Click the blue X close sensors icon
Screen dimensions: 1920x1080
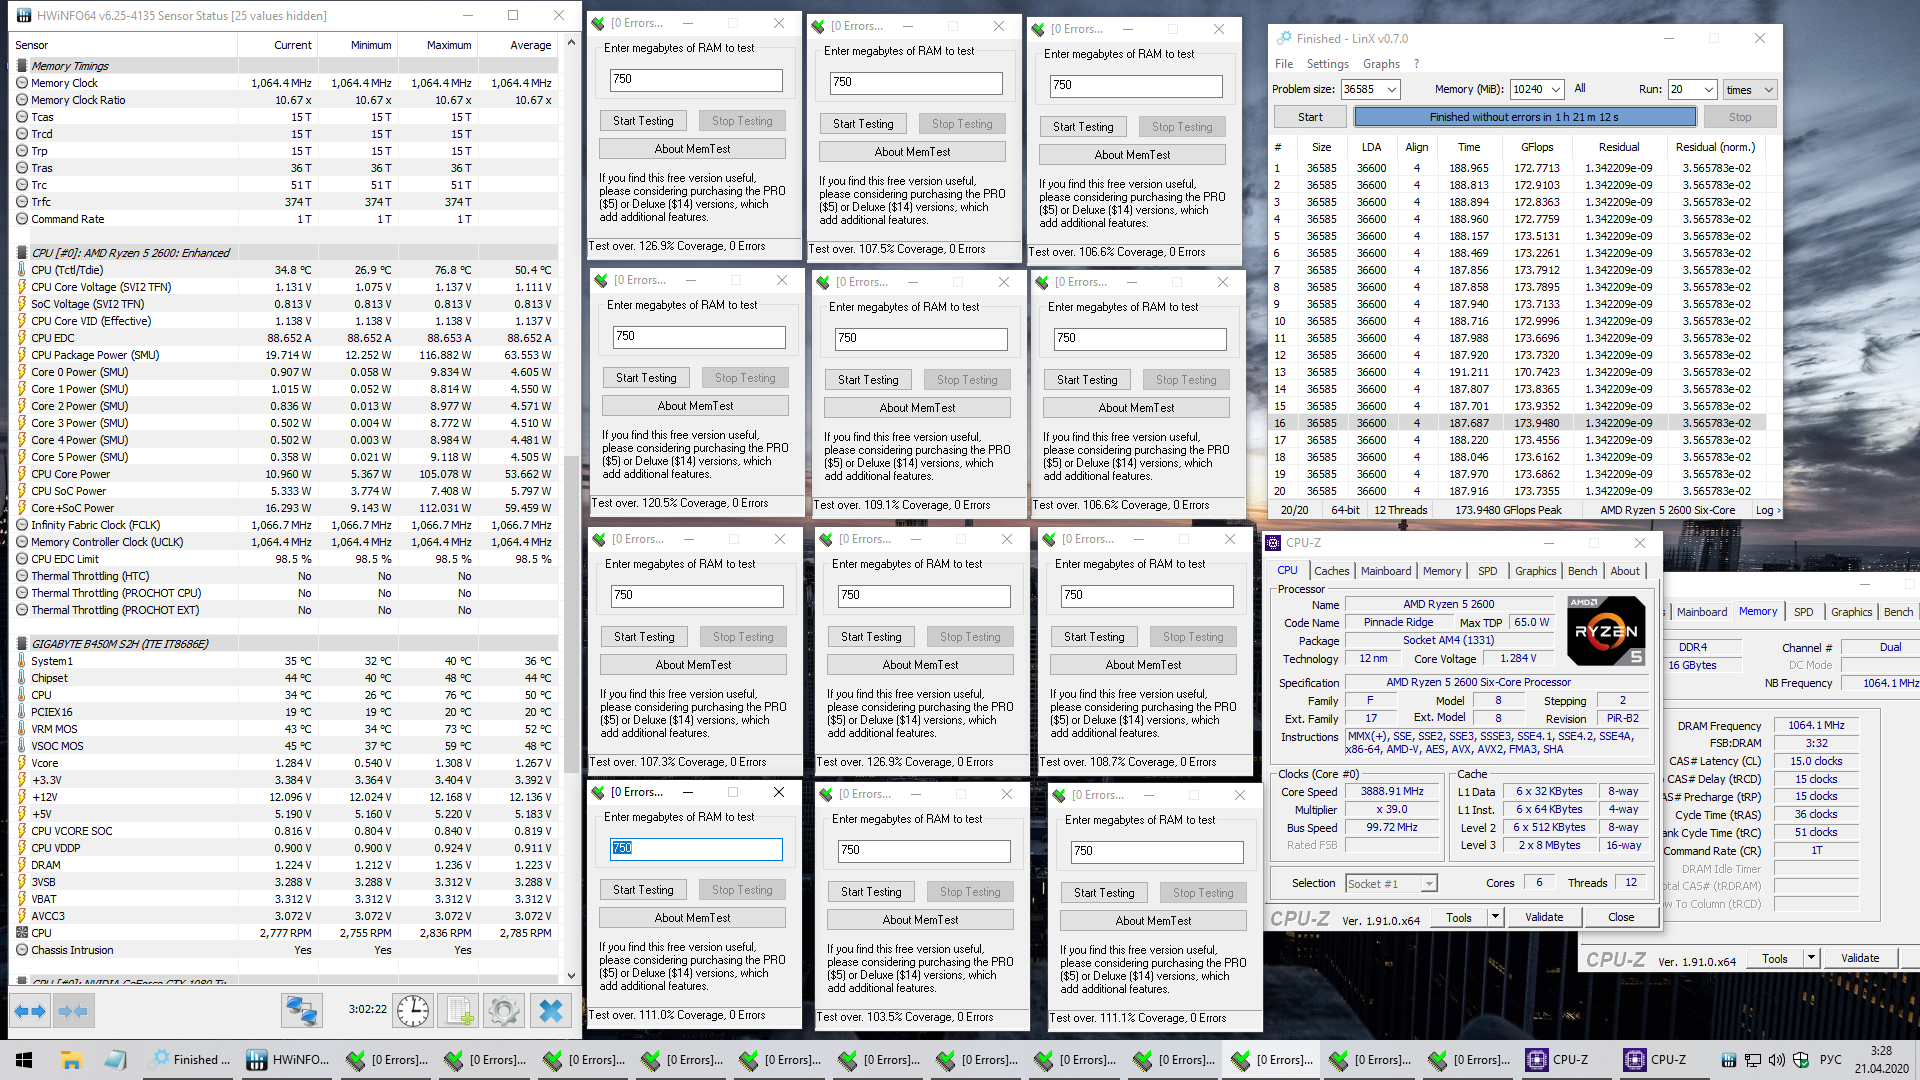[551, 1011]
